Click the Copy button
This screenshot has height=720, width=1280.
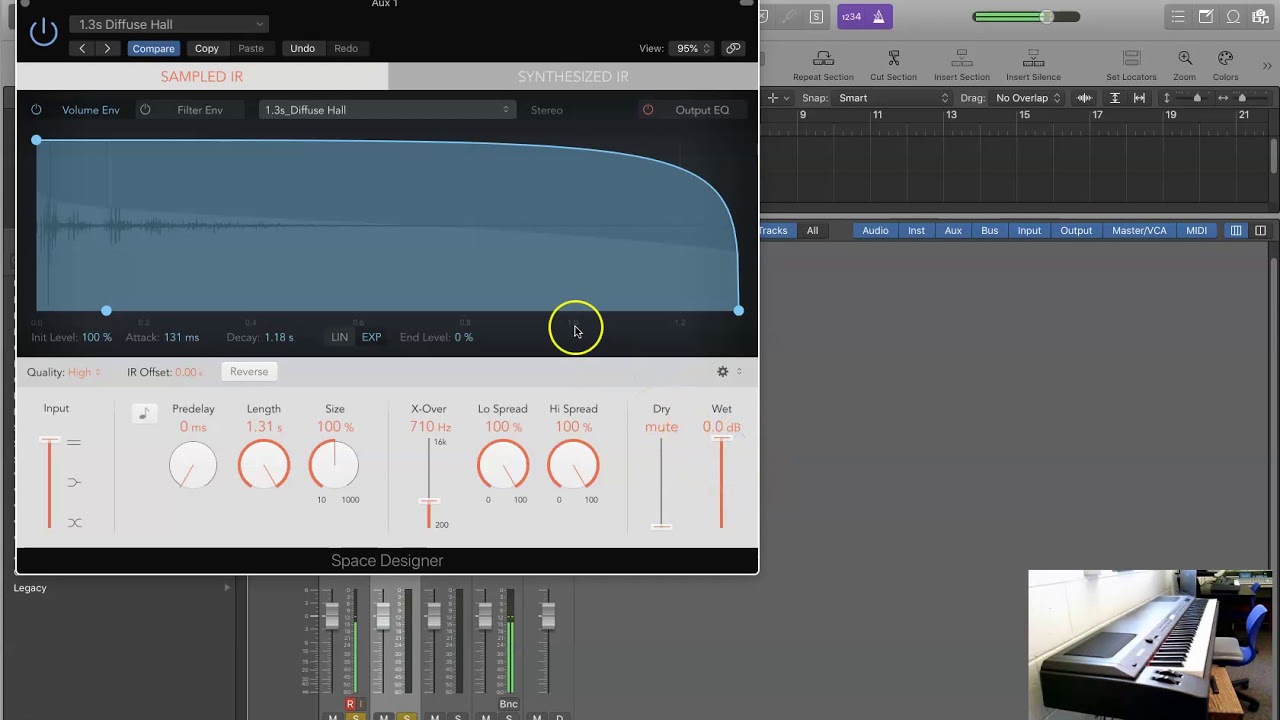[207, 48]
